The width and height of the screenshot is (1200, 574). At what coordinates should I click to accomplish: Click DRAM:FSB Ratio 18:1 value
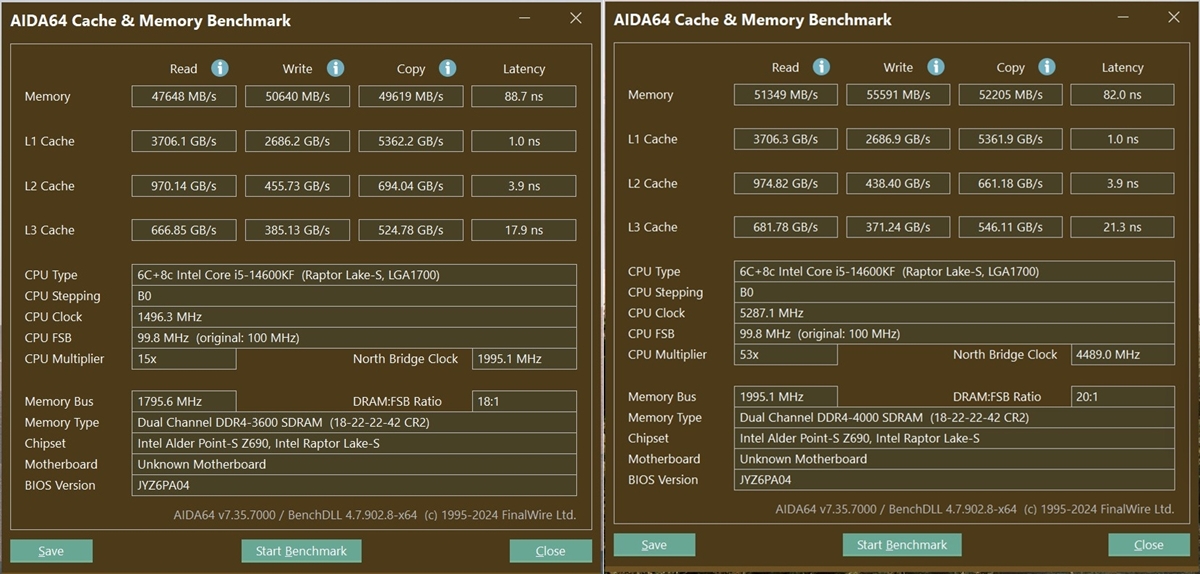coord(524,401)
